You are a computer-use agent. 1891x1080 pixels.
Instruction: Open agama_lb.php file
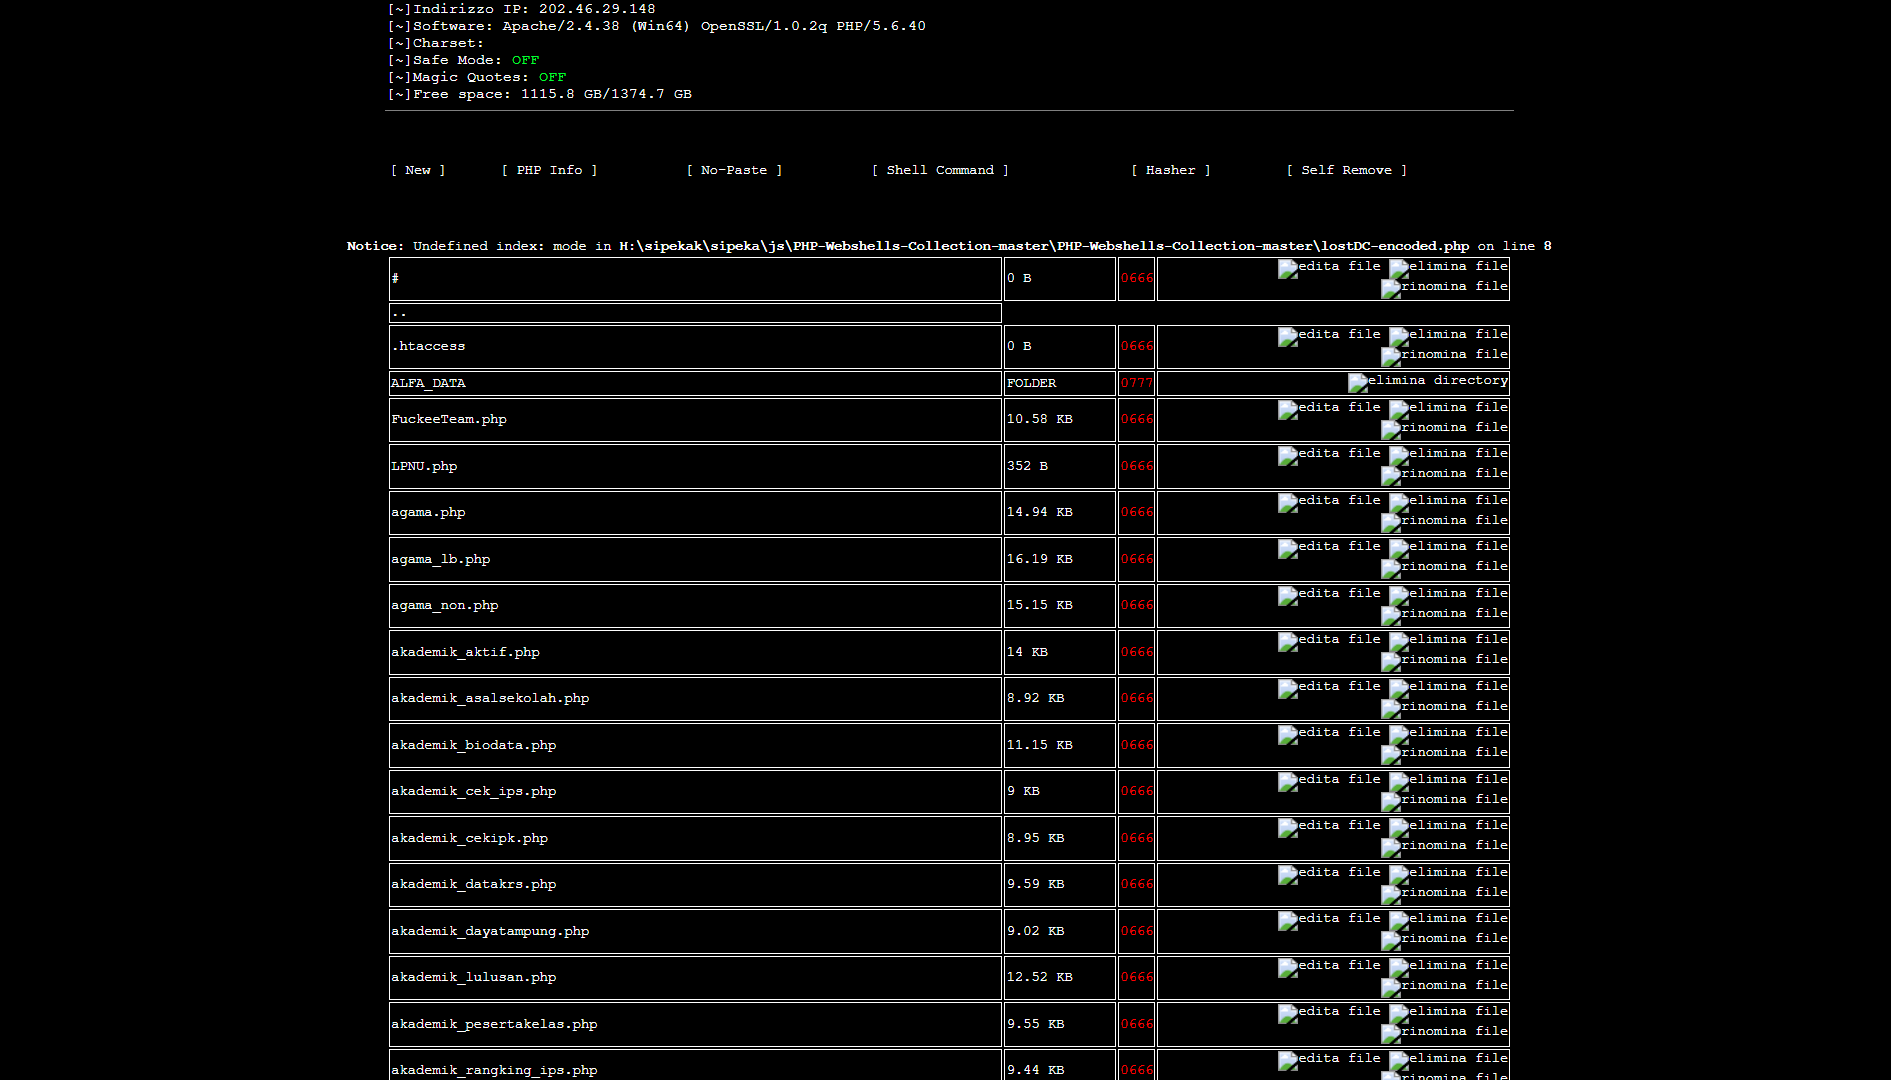tap(441, 559)
